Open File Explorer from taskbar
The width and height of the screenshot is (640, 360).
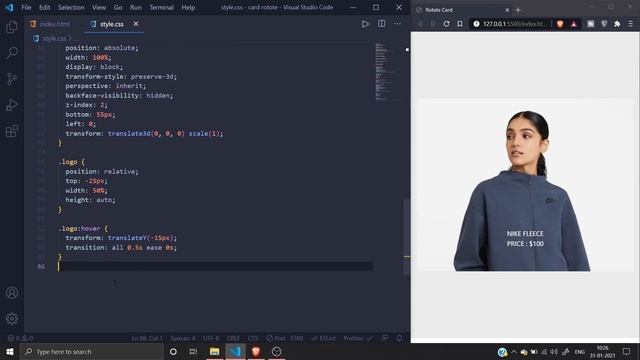tap(214, 351)
